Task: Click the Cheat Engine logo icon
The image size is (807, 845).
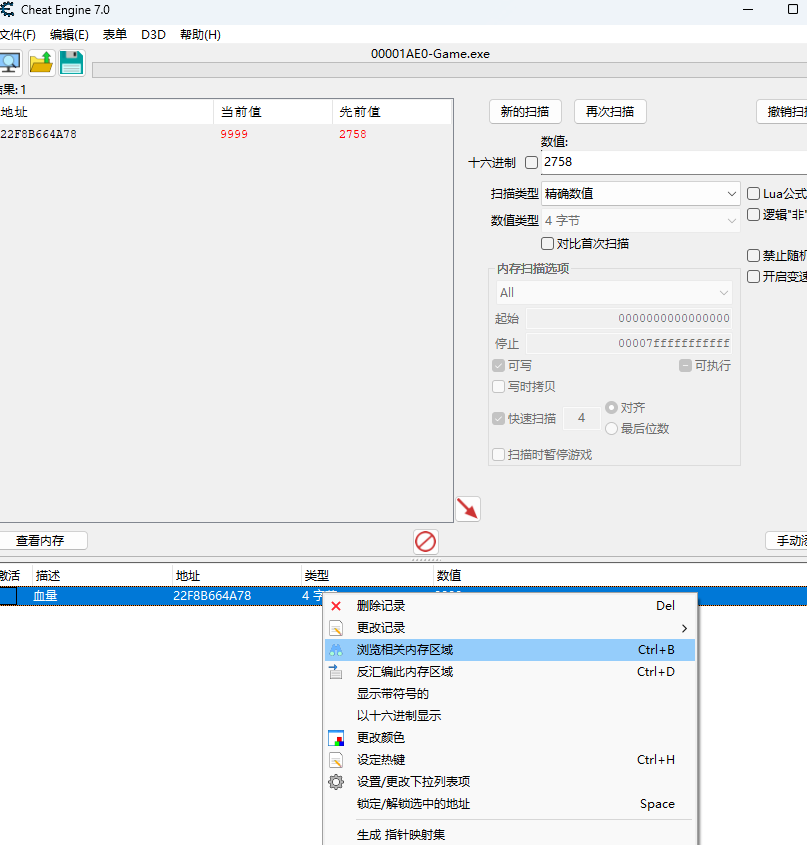Action: coord(7,10)
